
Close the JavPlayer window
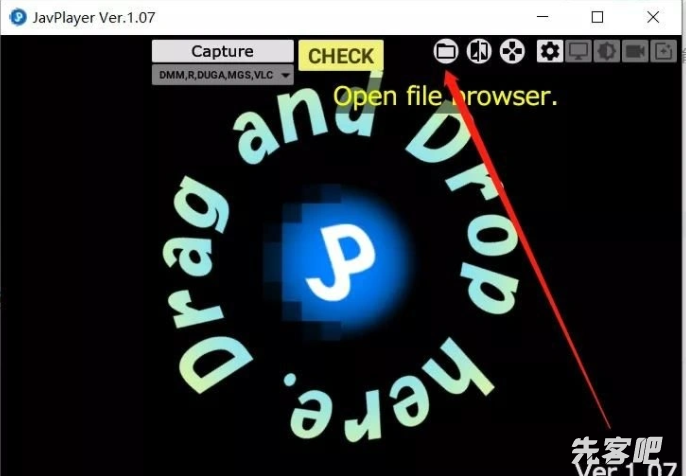652,17
